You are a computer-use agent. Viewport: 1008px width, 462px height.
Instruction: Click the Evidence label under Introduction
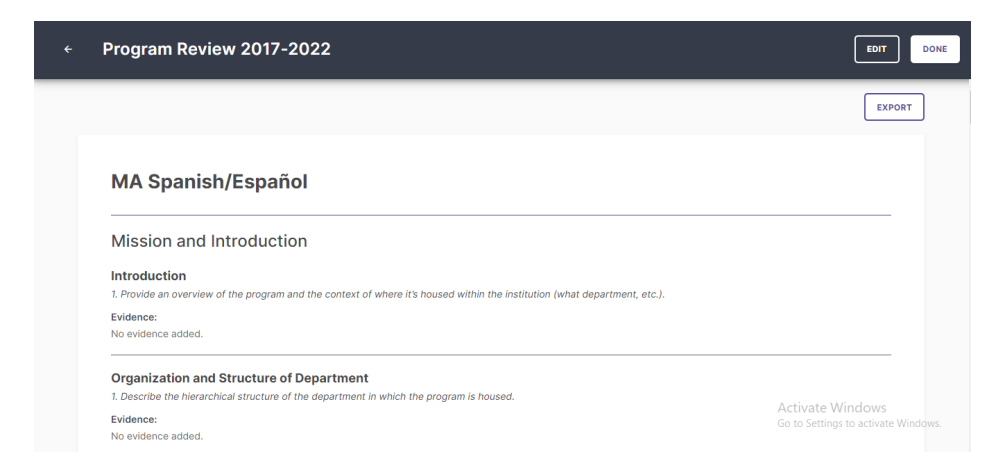134,317
